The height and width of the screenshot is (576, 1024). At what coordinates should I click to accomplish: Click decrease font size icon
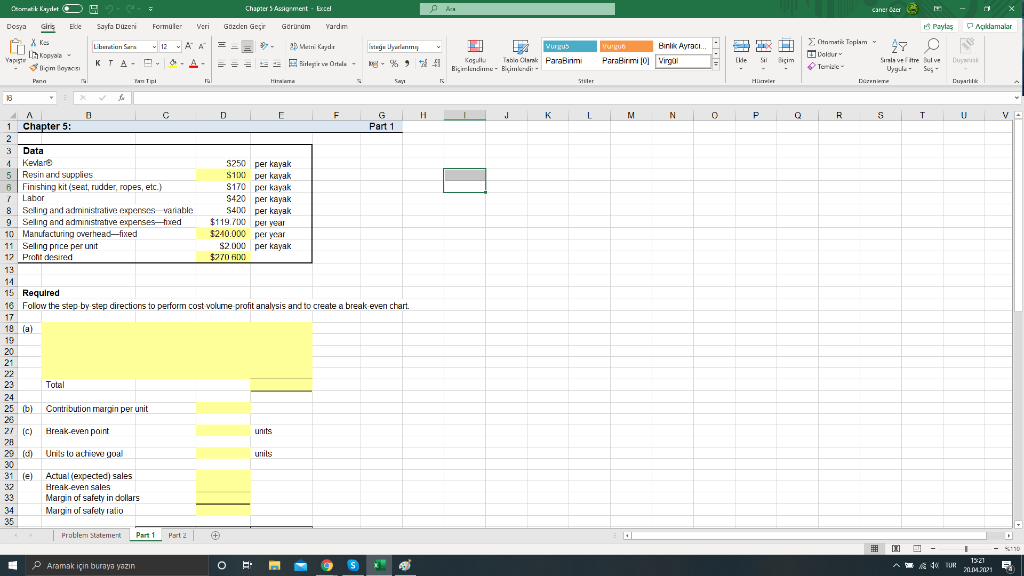202,46
